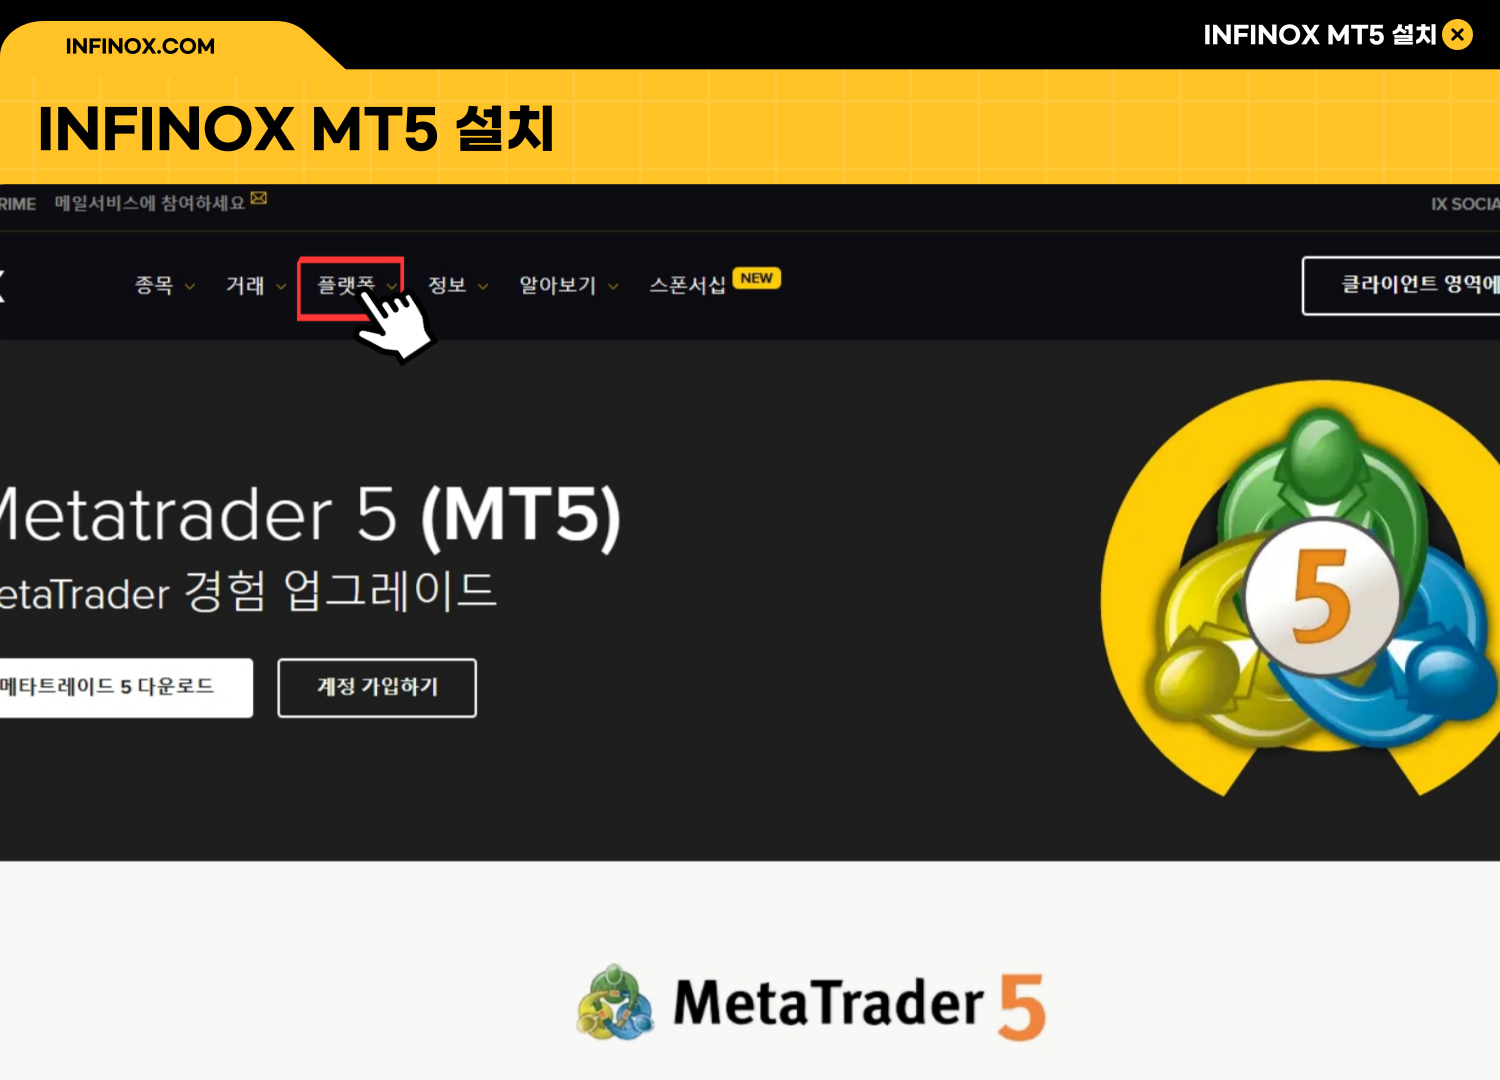The height and width of the screenshot is (1080, 1500).
Task: Click the orange 5 in MetaTrader wordmark
Action: [1021, 1007]
